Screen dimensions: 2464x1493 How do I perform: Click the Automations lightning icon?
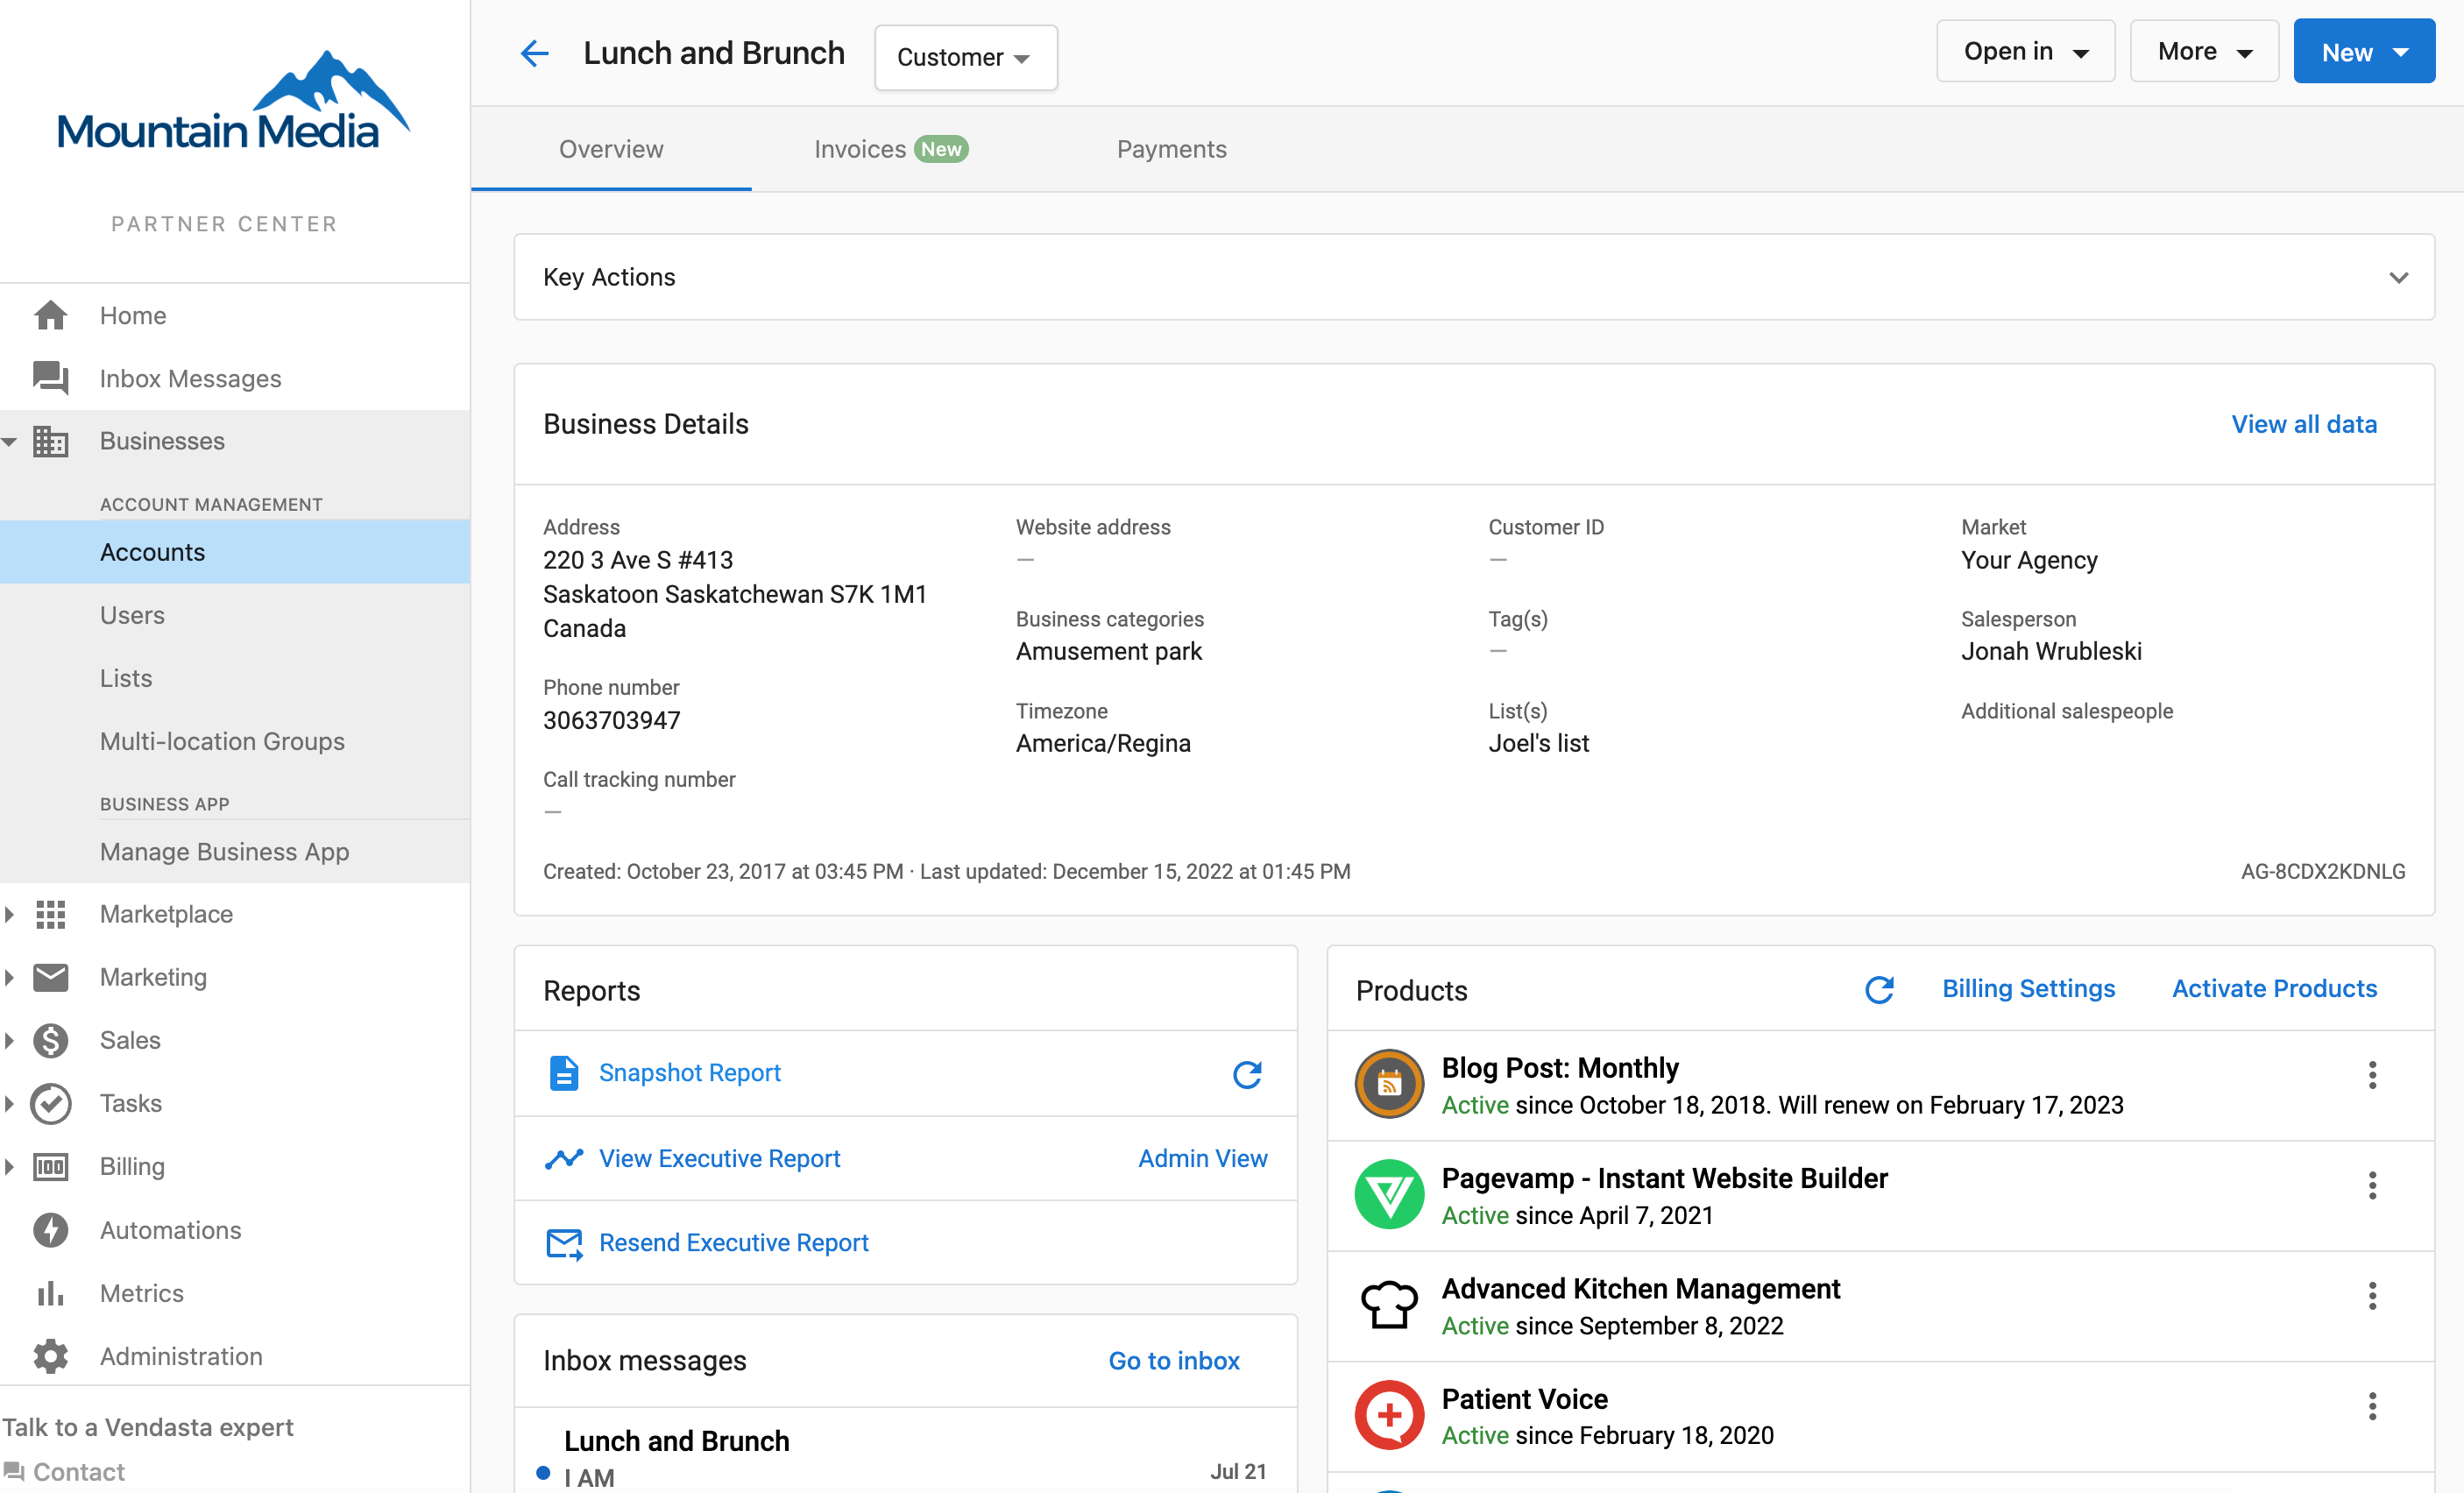[x=50, y=1230]
